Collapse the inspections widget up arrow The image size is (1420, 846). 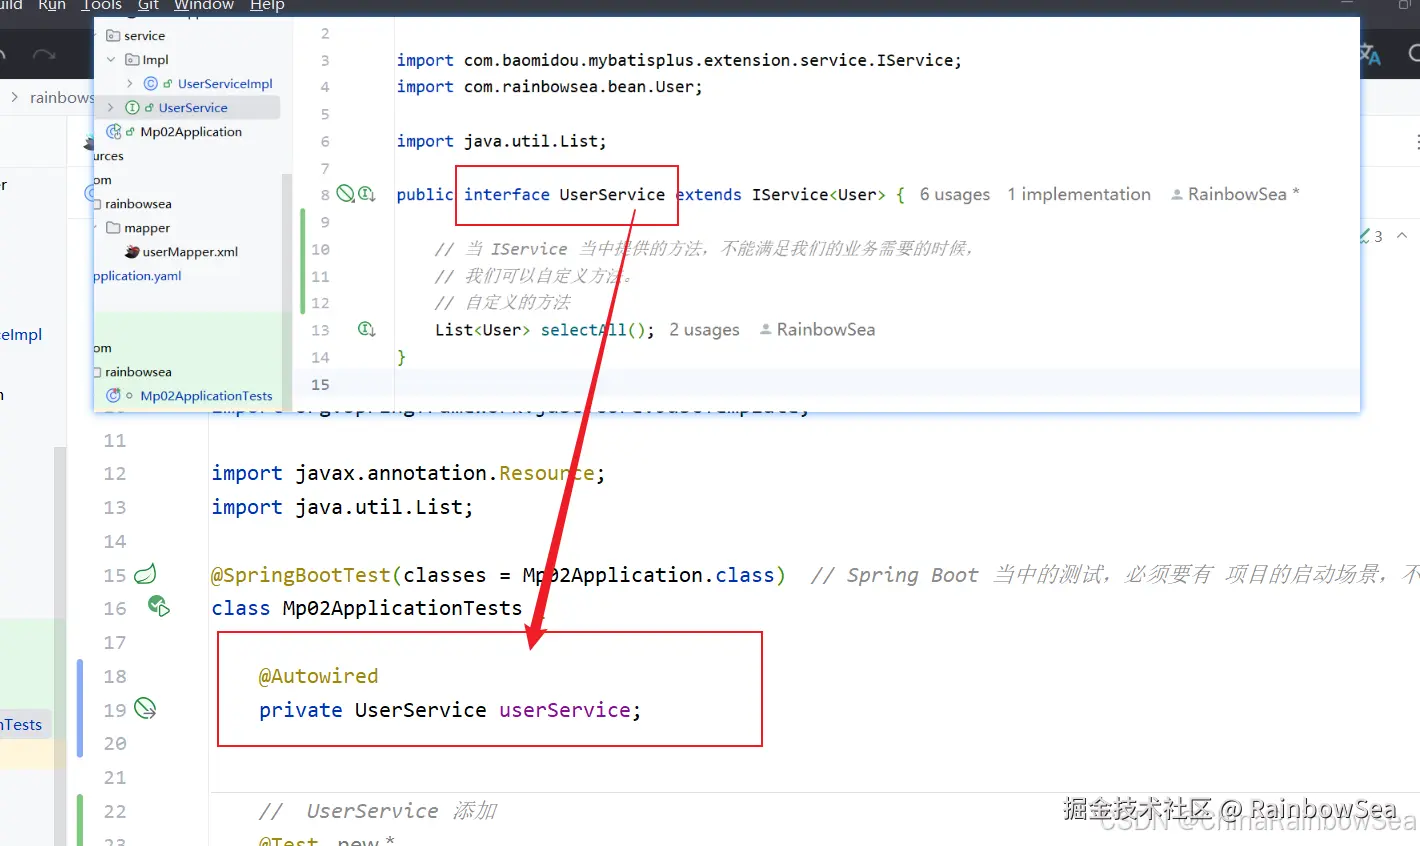(x=1402, y=236)
